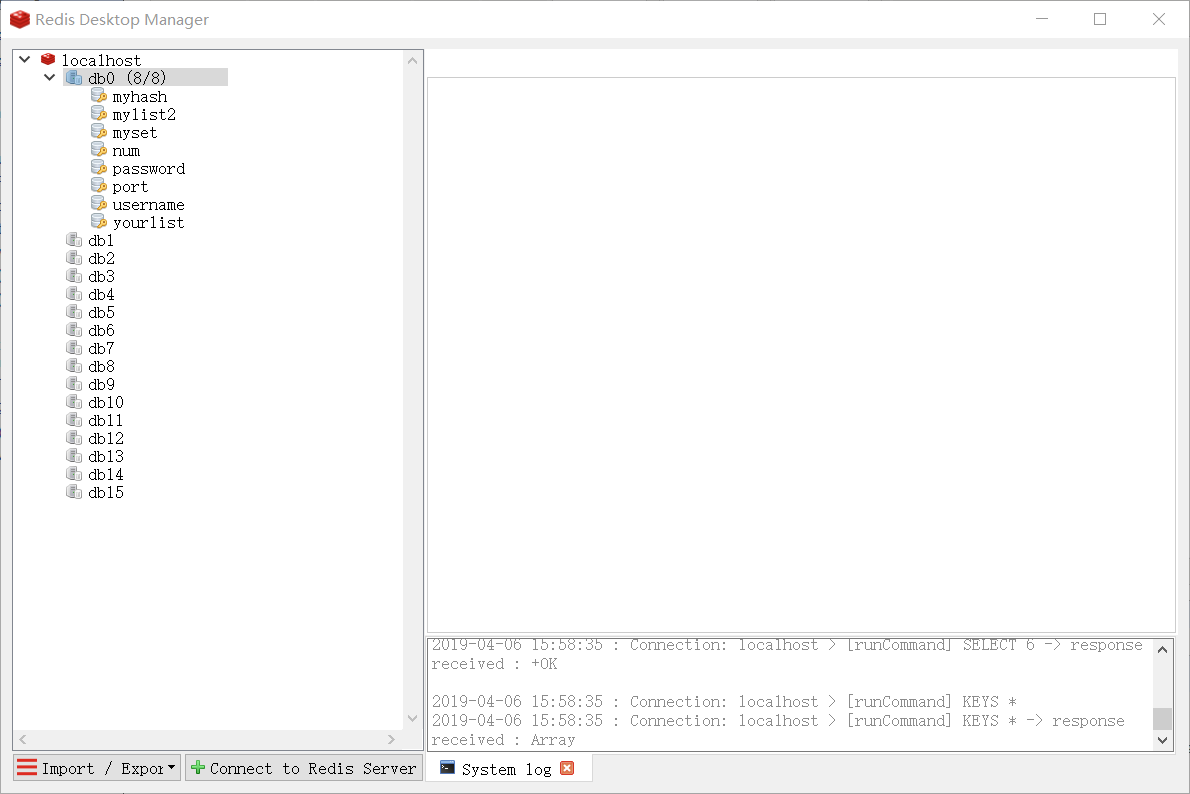This screenshot has height=794, width=1190.
Task: Select database db13 label
Action: 105,456
